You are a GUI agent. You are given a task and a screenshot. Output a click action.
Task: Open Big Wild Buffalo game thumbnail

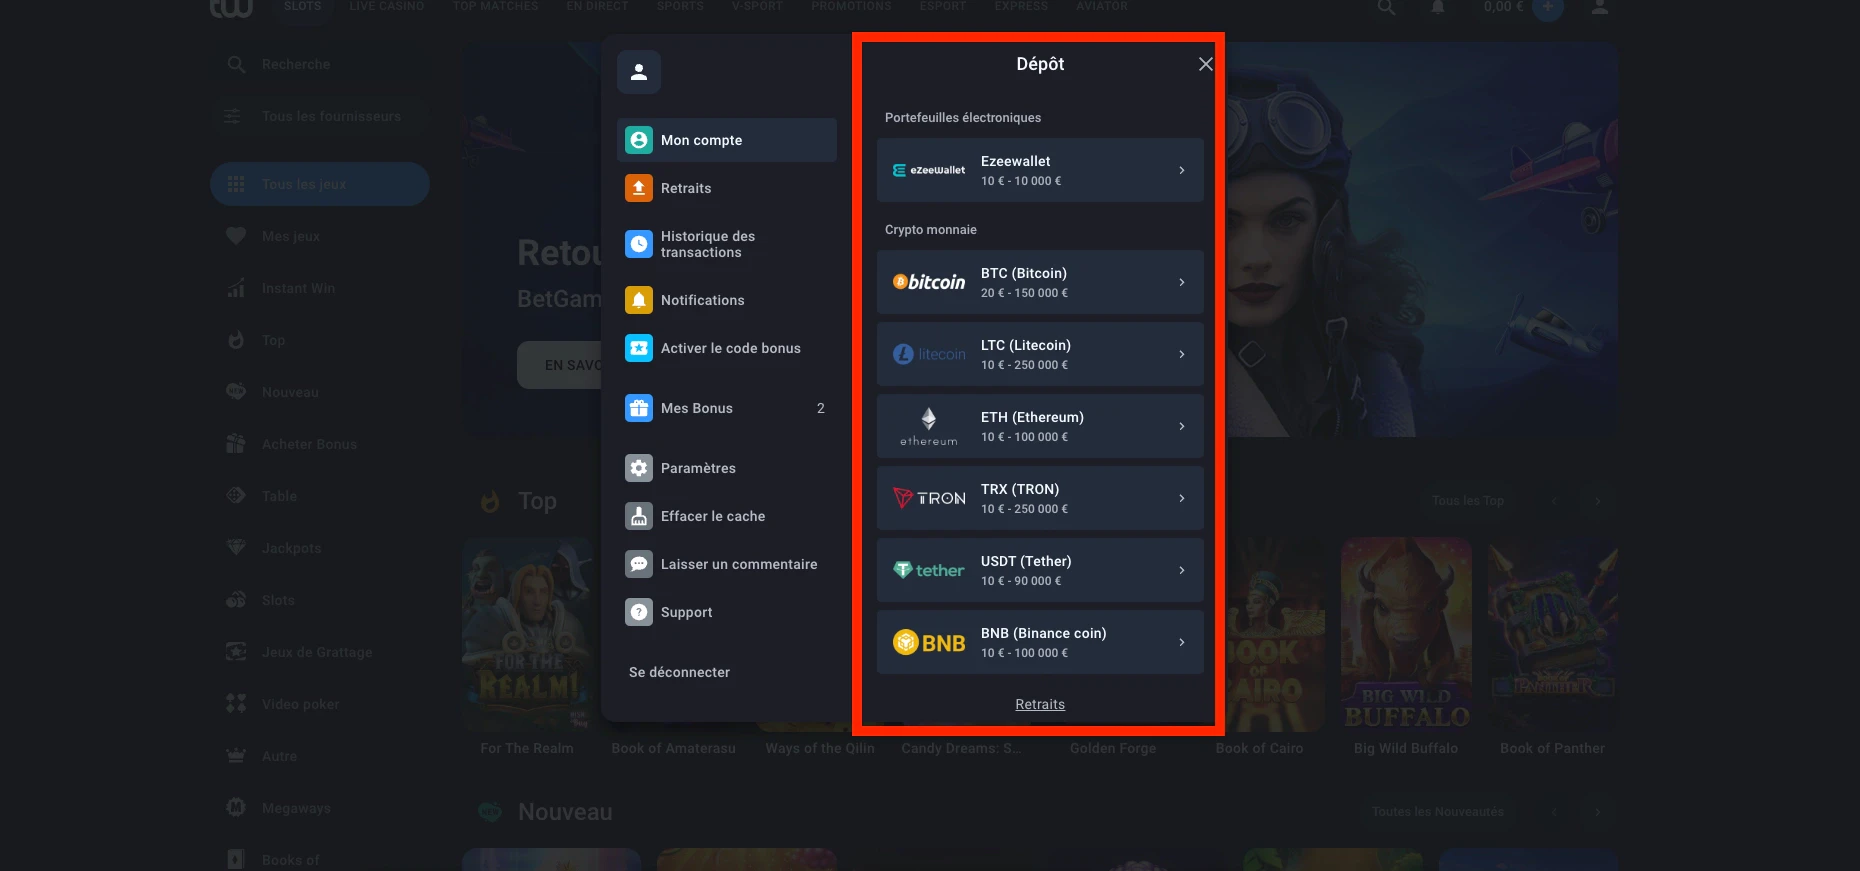1406,635
